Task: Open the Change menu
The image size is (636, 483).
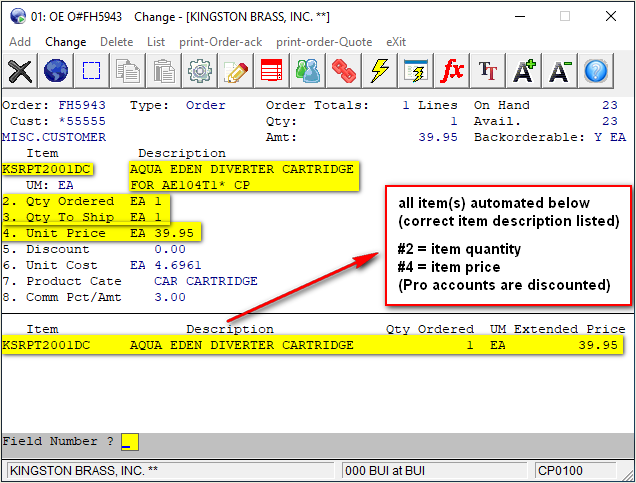Action: 65,42
